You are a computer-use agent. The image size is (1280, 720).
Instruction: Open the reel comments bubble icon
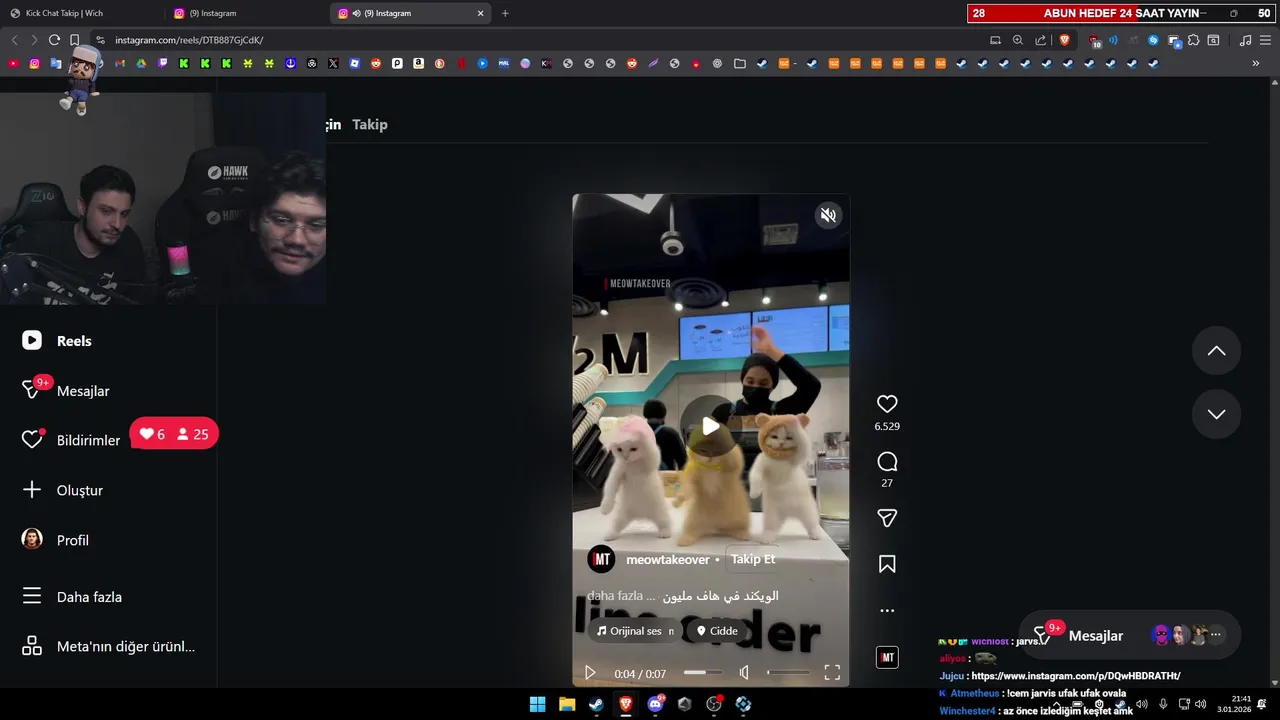point(887,462)
